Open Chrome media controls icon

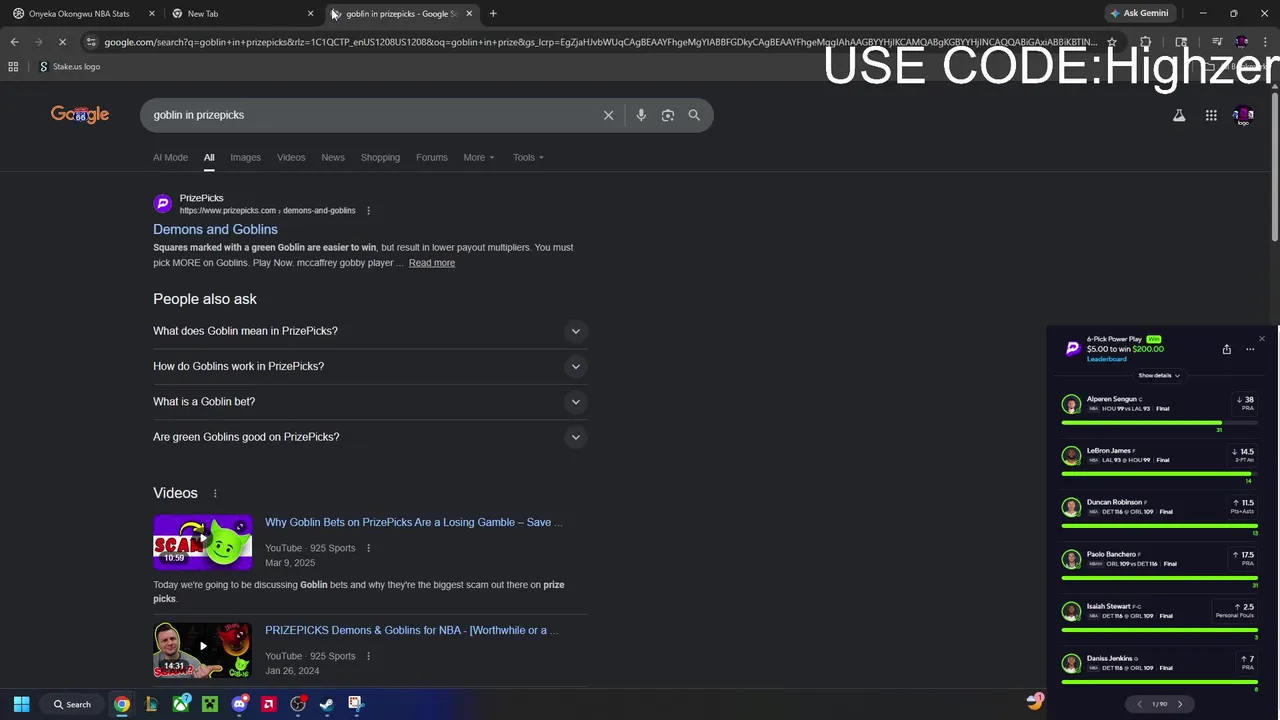point(1217,42)
